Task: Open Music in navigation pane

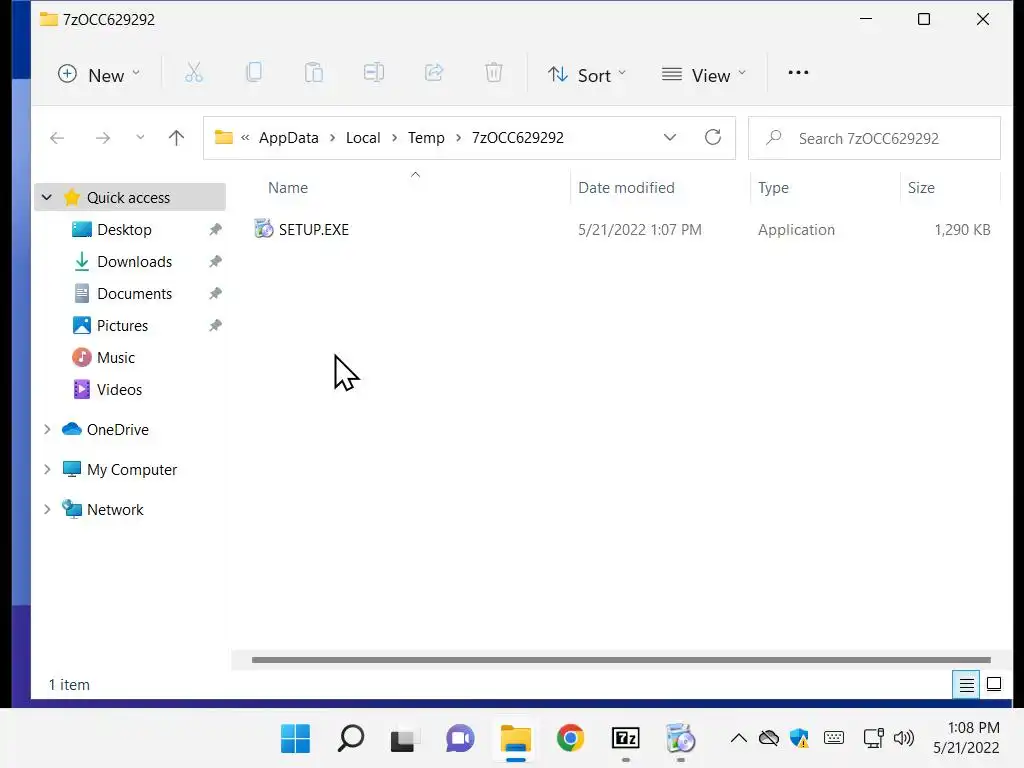Action: (x=116, y=357)
